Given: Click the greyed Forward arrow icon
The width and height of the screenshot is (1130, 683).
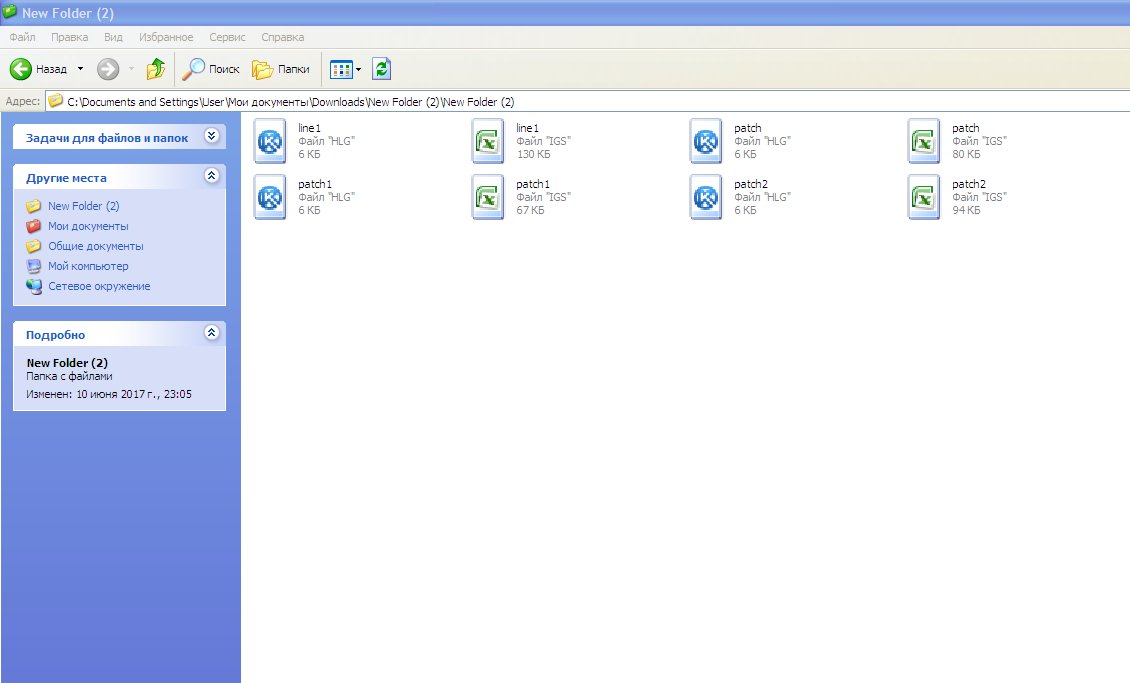Looking at the screenshot, I should tap(108, 69).
